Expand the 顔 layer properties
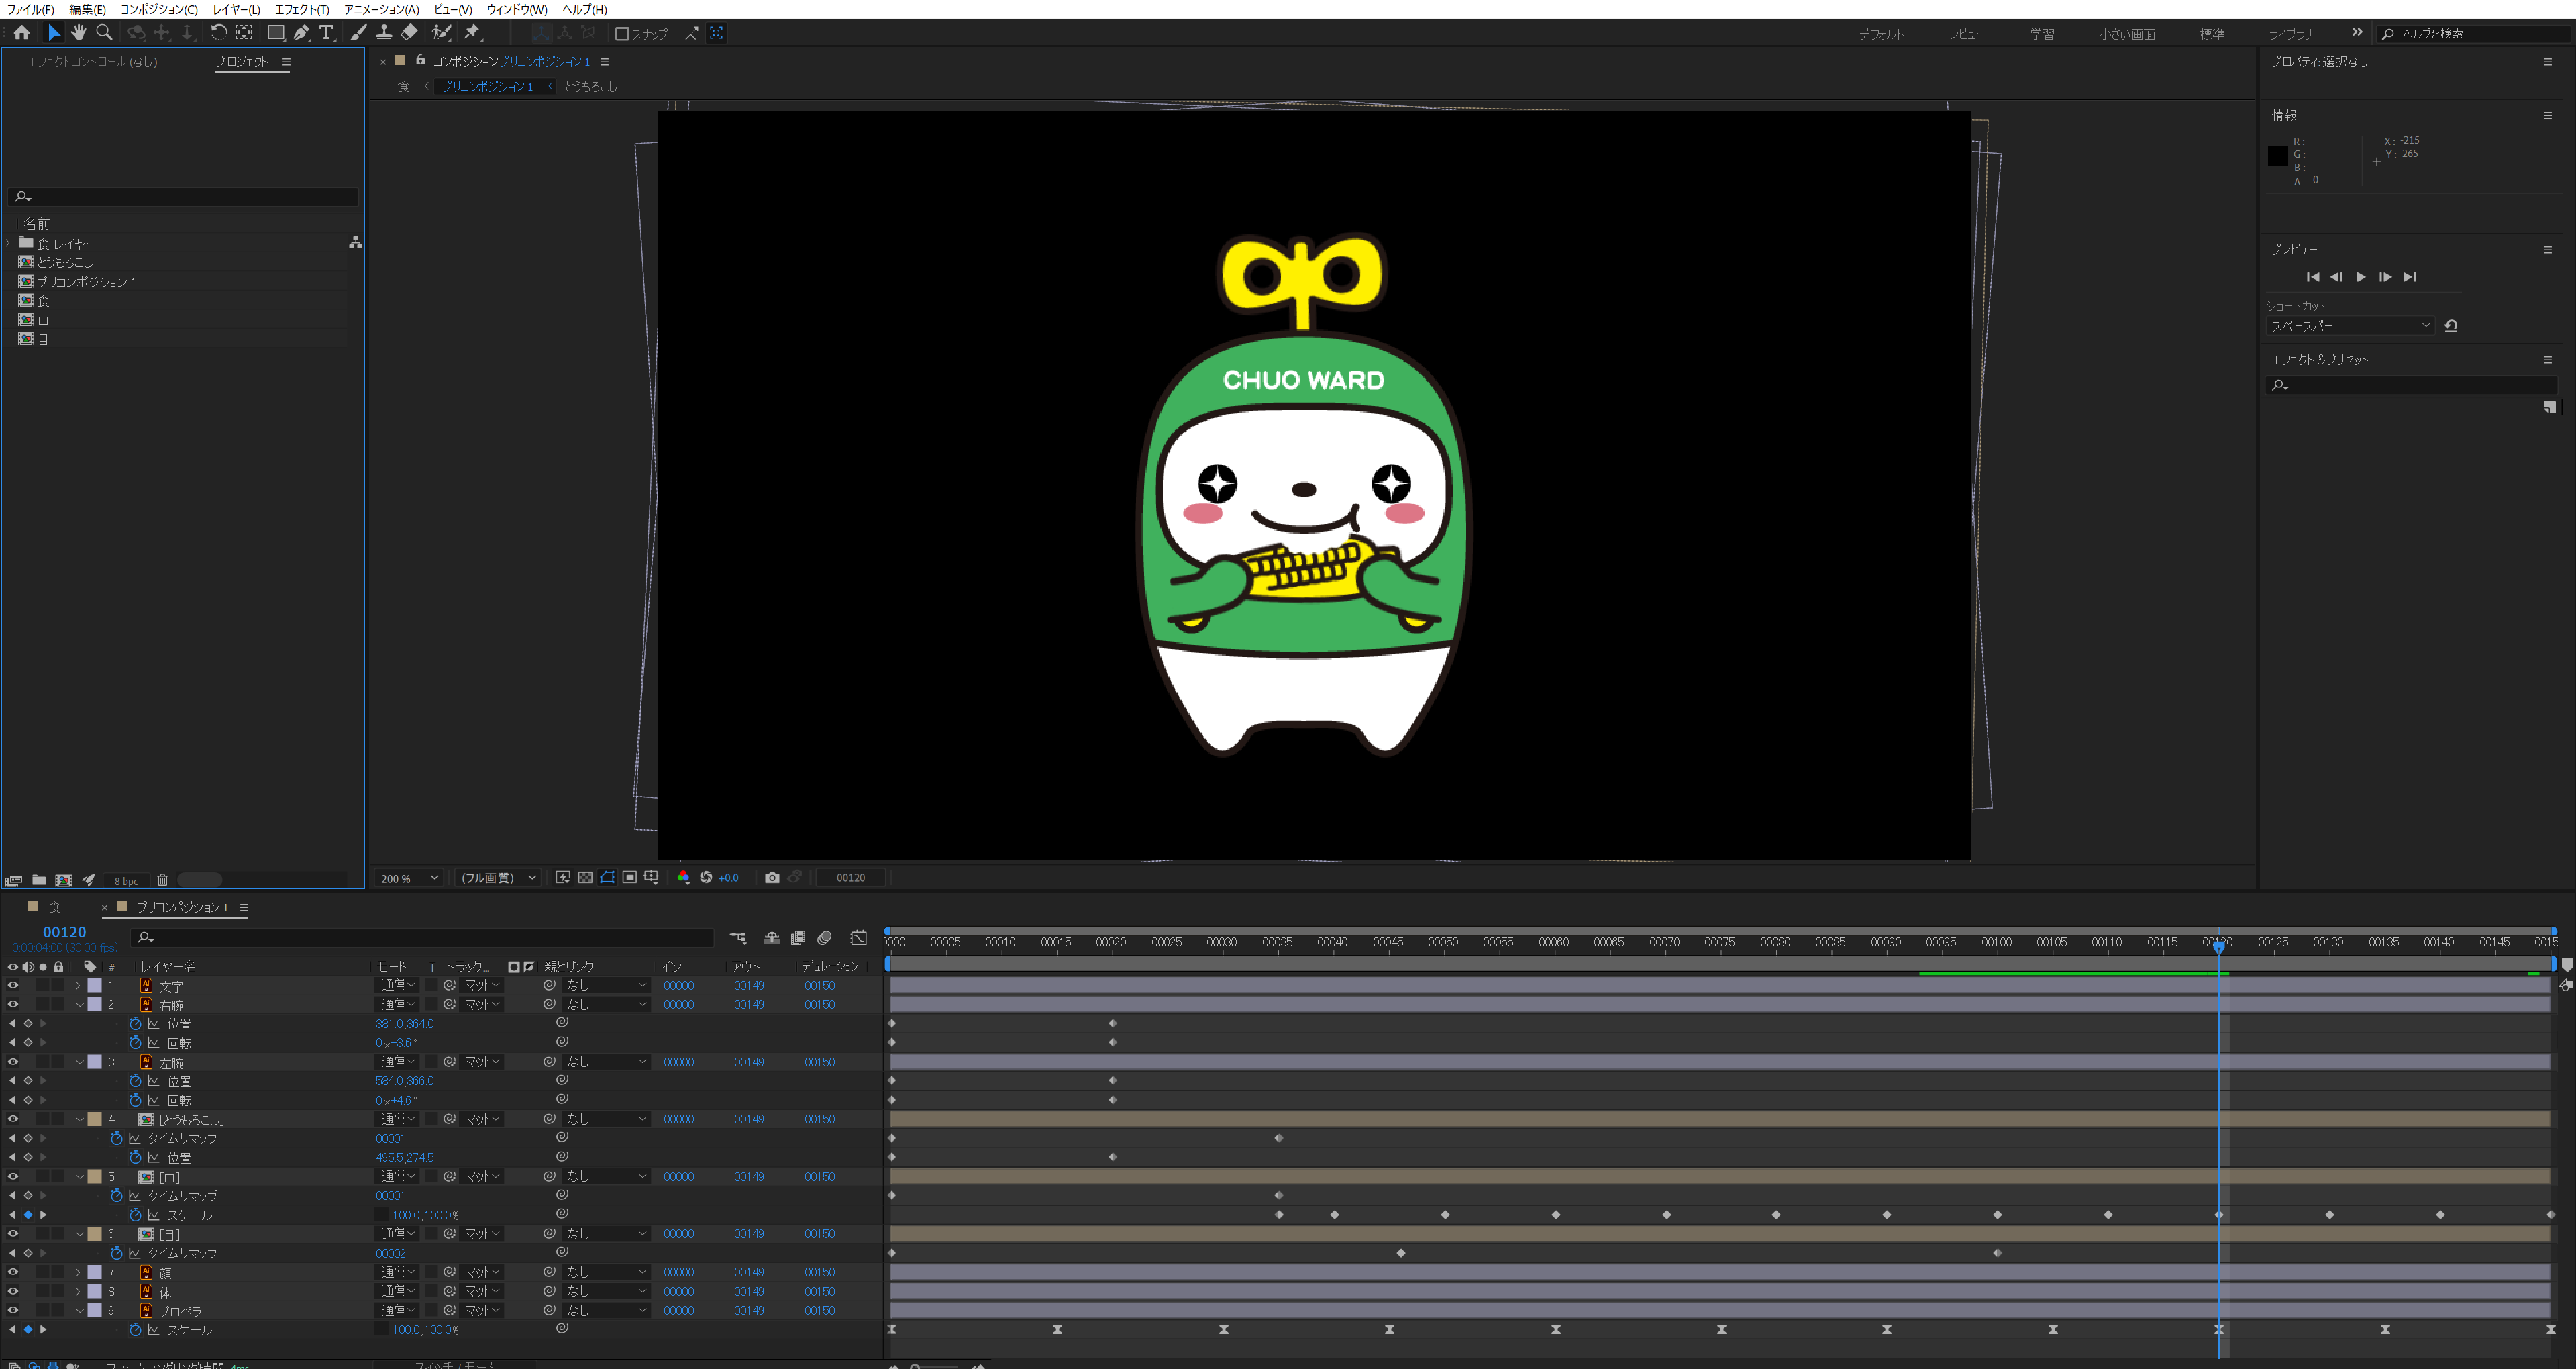Image resolution: width=2576 pixels, height=1369 pixels. pos(78,1272)
